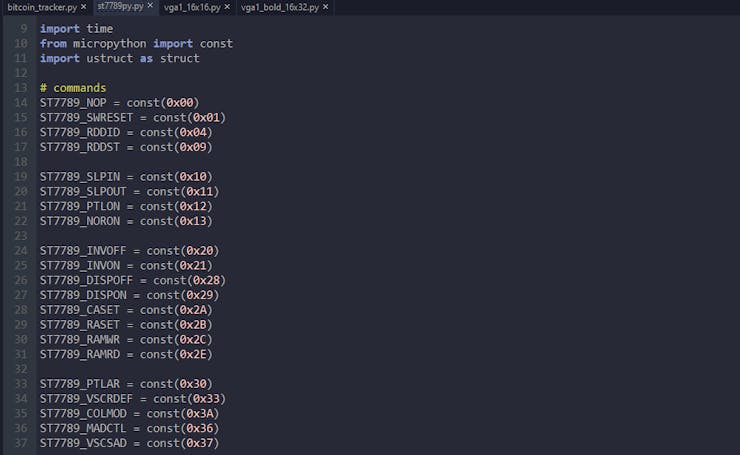Click the 0x2A value on the CASET line

pos(193,310)
